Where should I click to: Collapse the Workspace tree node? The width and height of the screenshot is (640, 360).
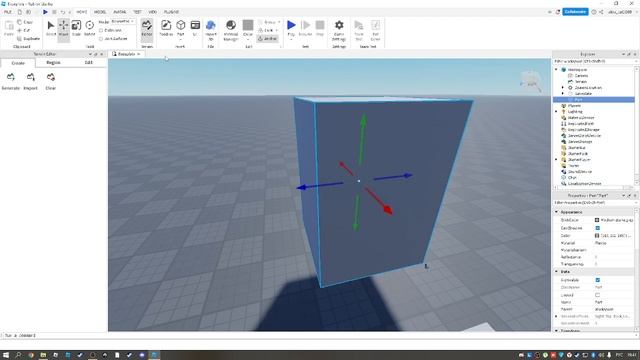pyautogui.click(x=556, y=70)
